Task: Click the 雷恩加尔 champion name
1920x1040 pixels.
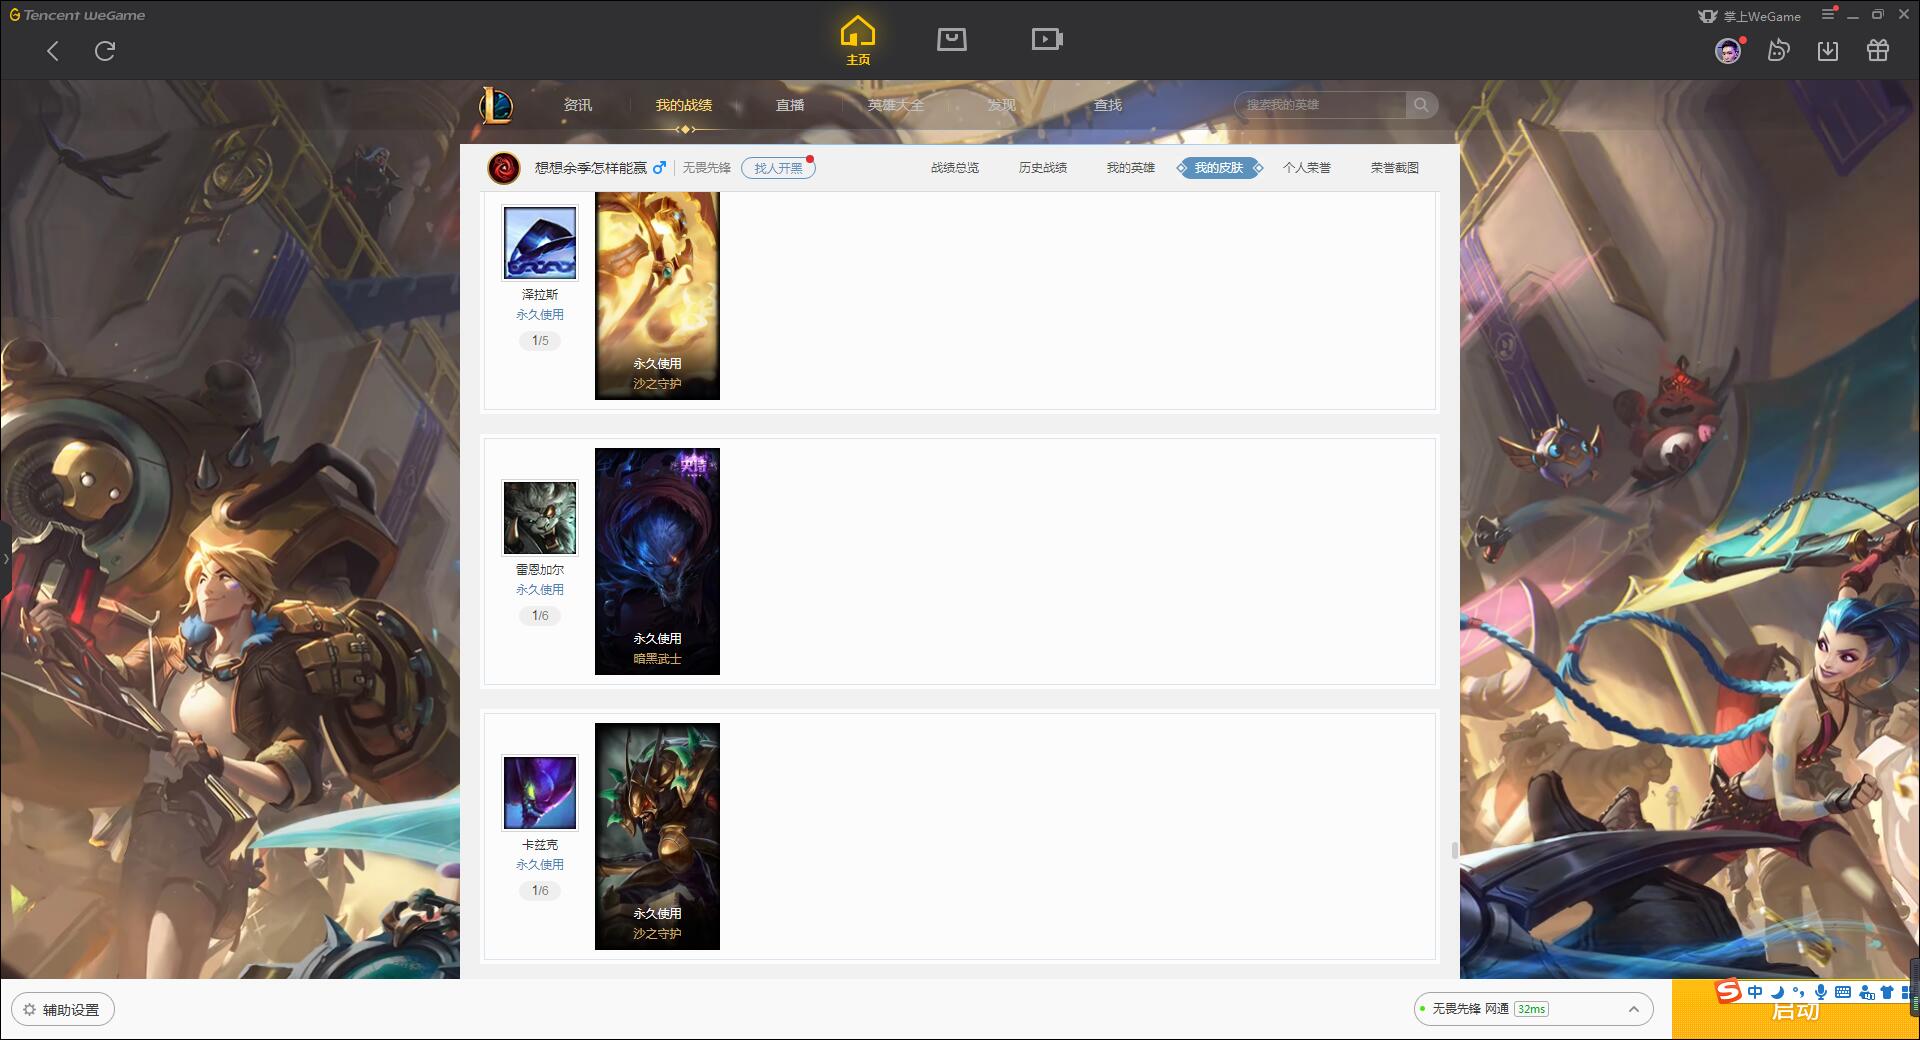Action: [540, 570]
